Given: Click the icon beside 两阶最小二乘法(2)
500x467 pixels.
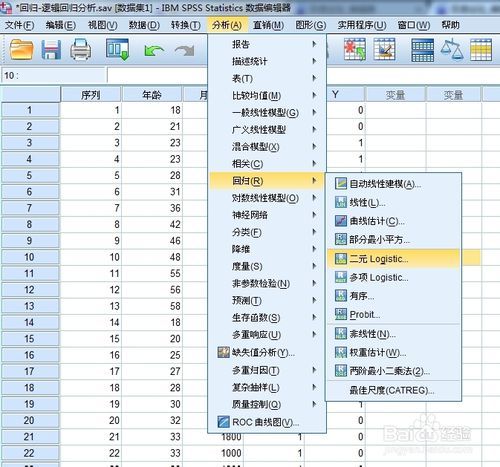Looking at the screenshot, I should pos(341,370).
